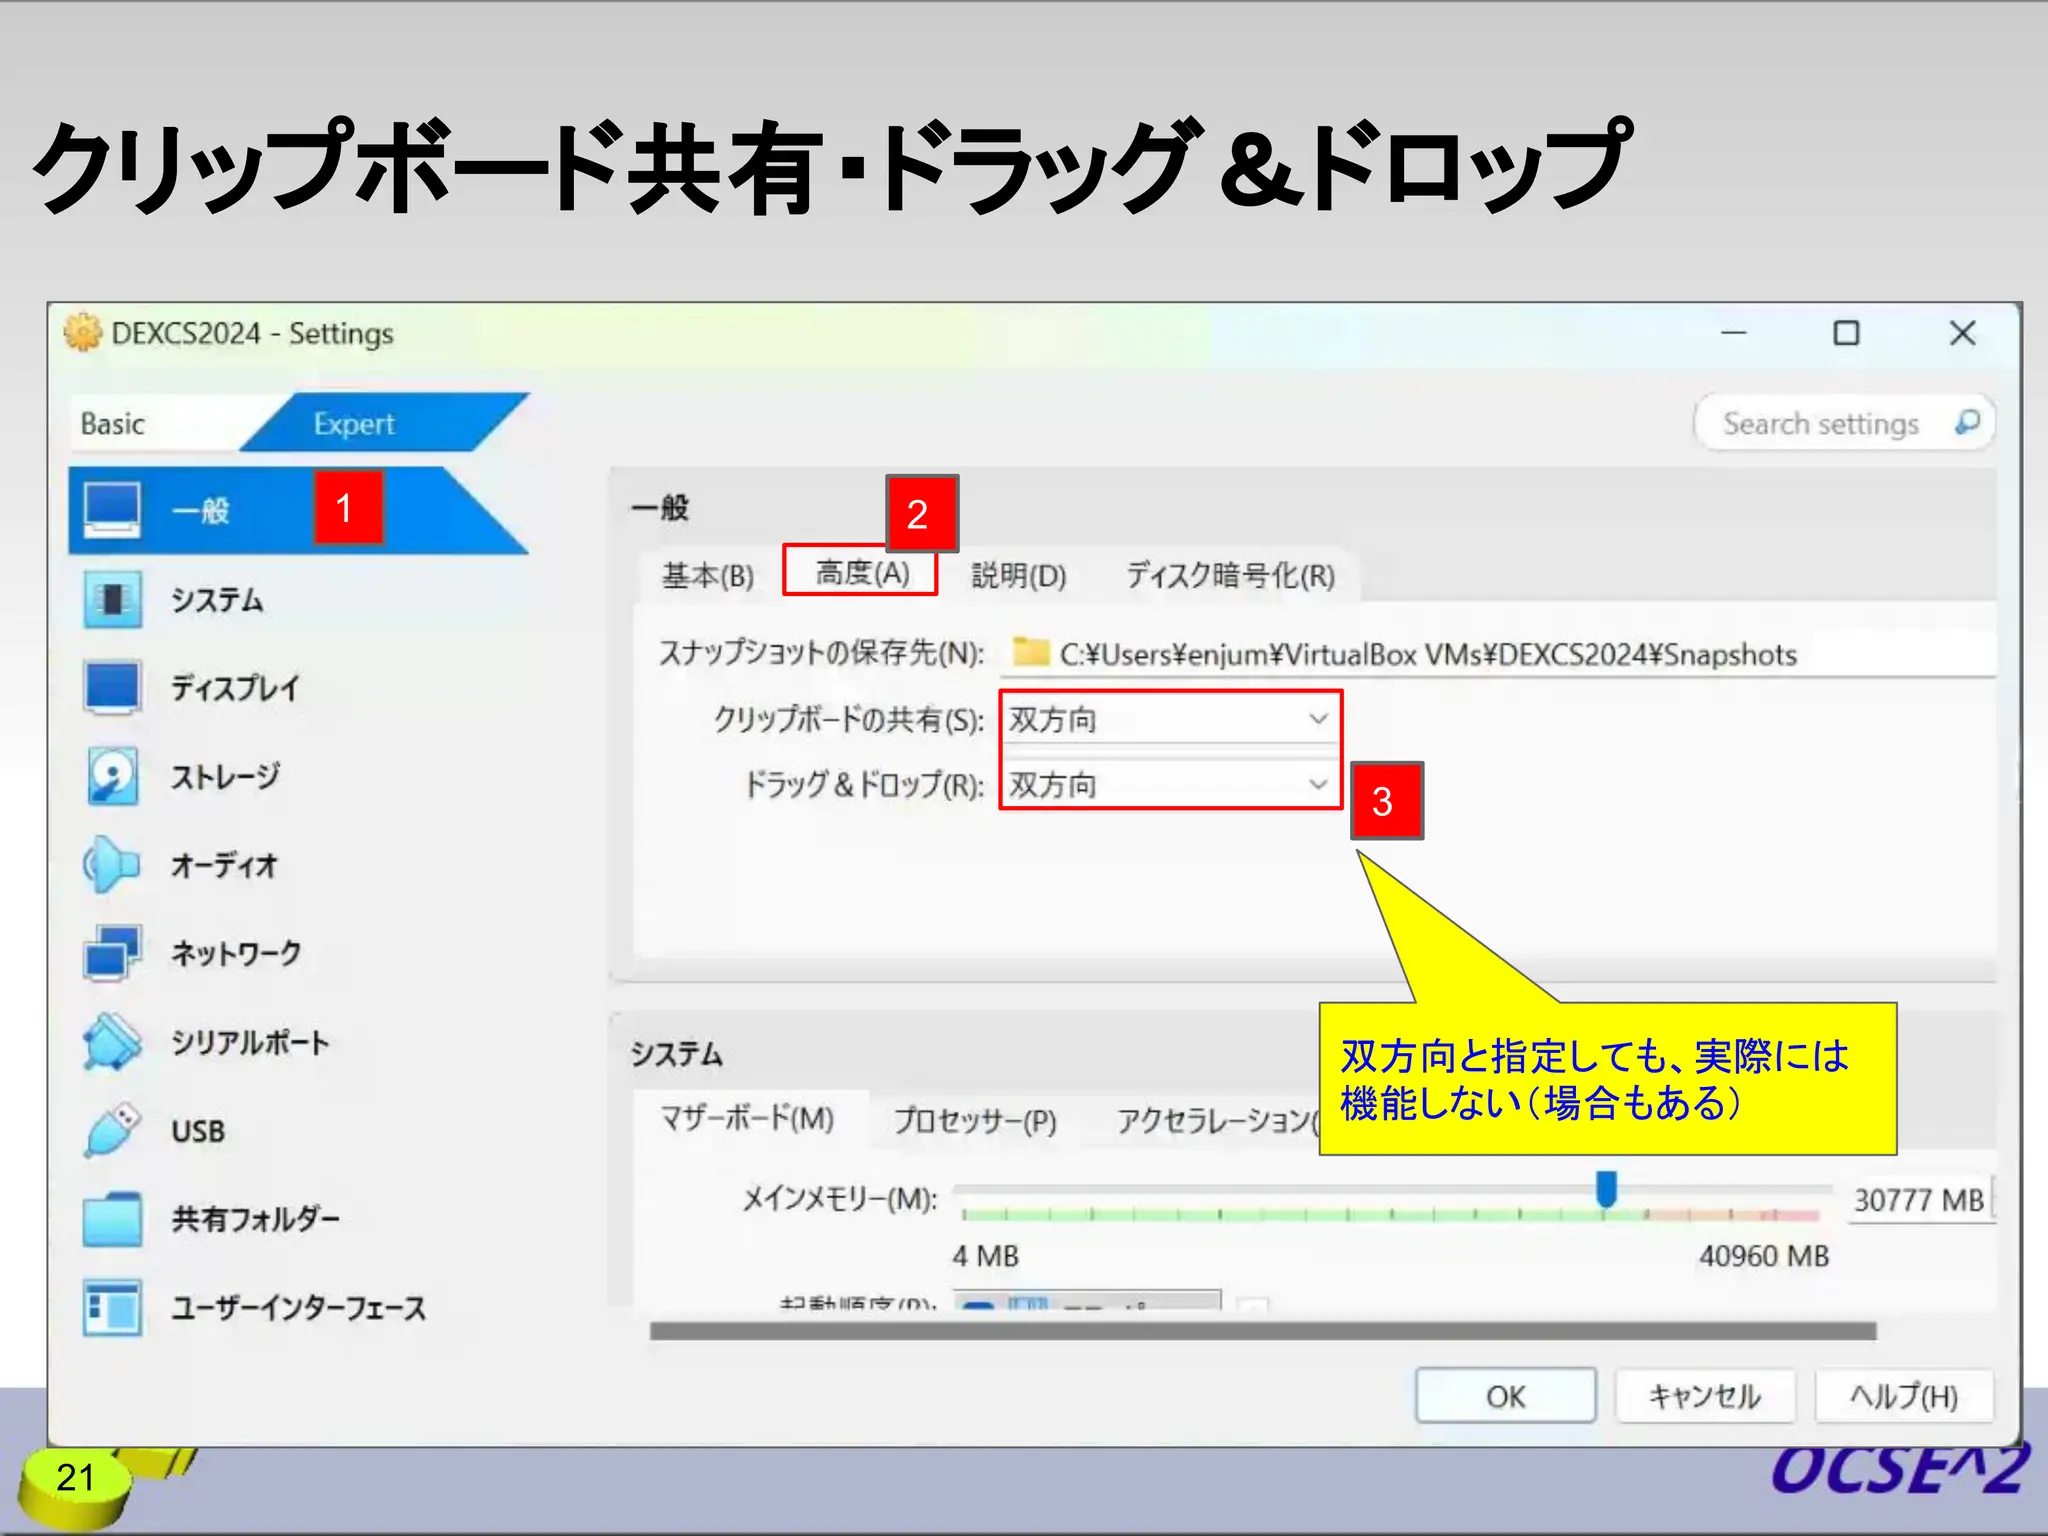2048x1536 pixels.
Task: Select 共有フォルダー in the sidebar list
Action: (x=255, y=1219)
